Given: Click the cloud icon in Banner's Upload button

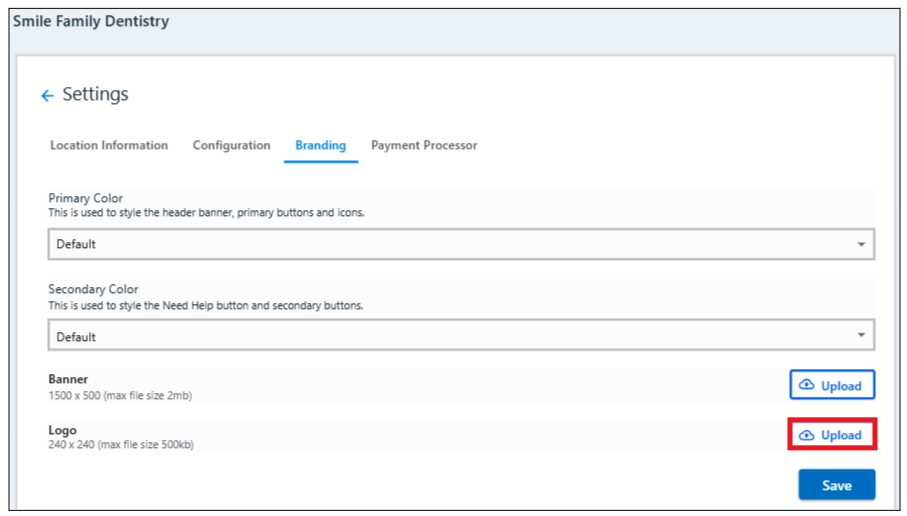Looking at the screenshot, I should point(807,385).
